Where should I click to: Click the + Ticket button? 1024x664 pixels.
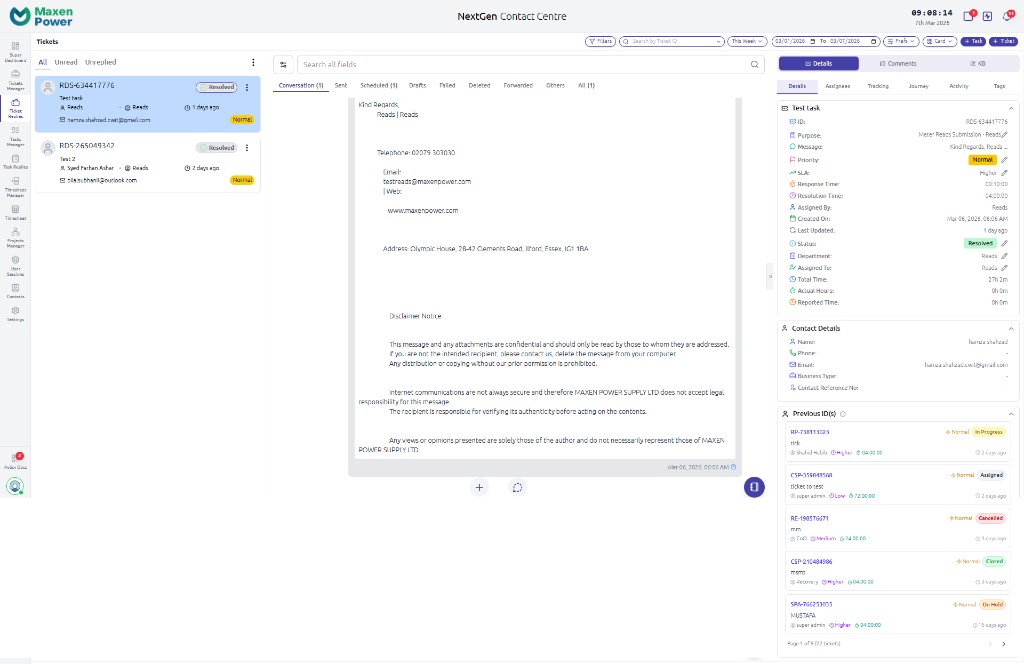click(x=1003, y=41)
